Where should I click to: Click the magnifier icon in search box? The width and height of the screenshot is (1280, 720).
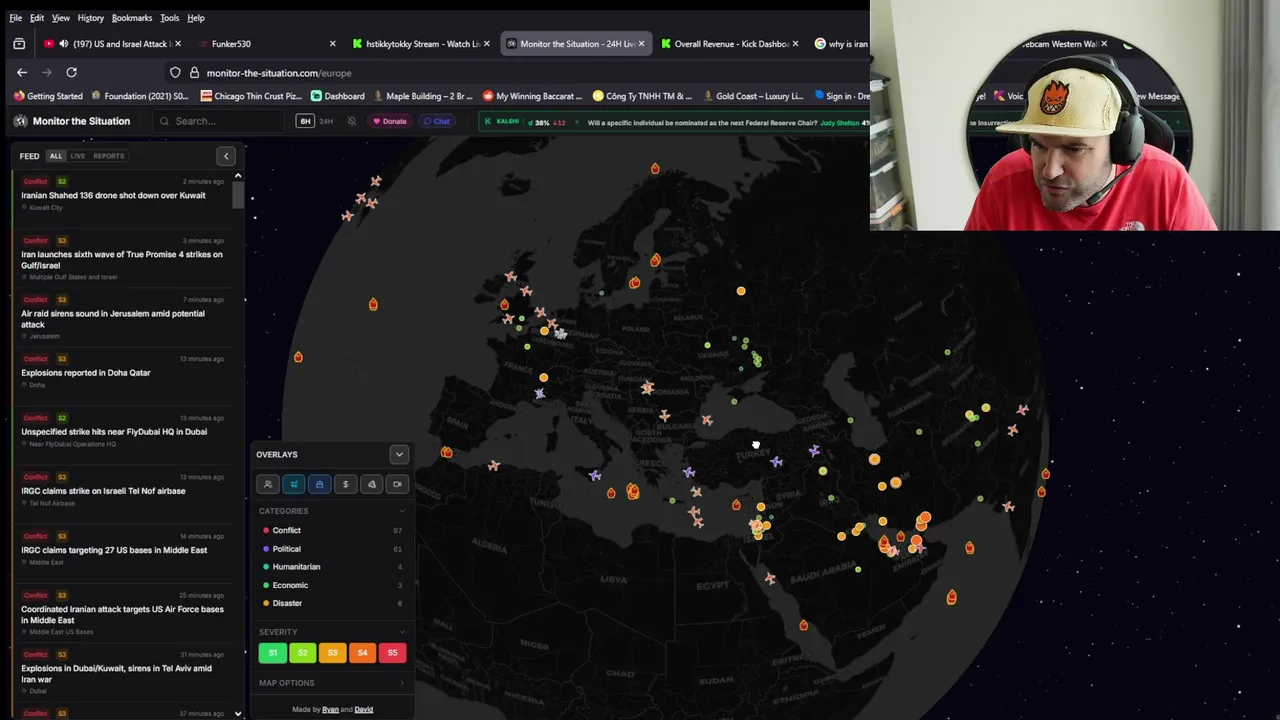[164, 121]
